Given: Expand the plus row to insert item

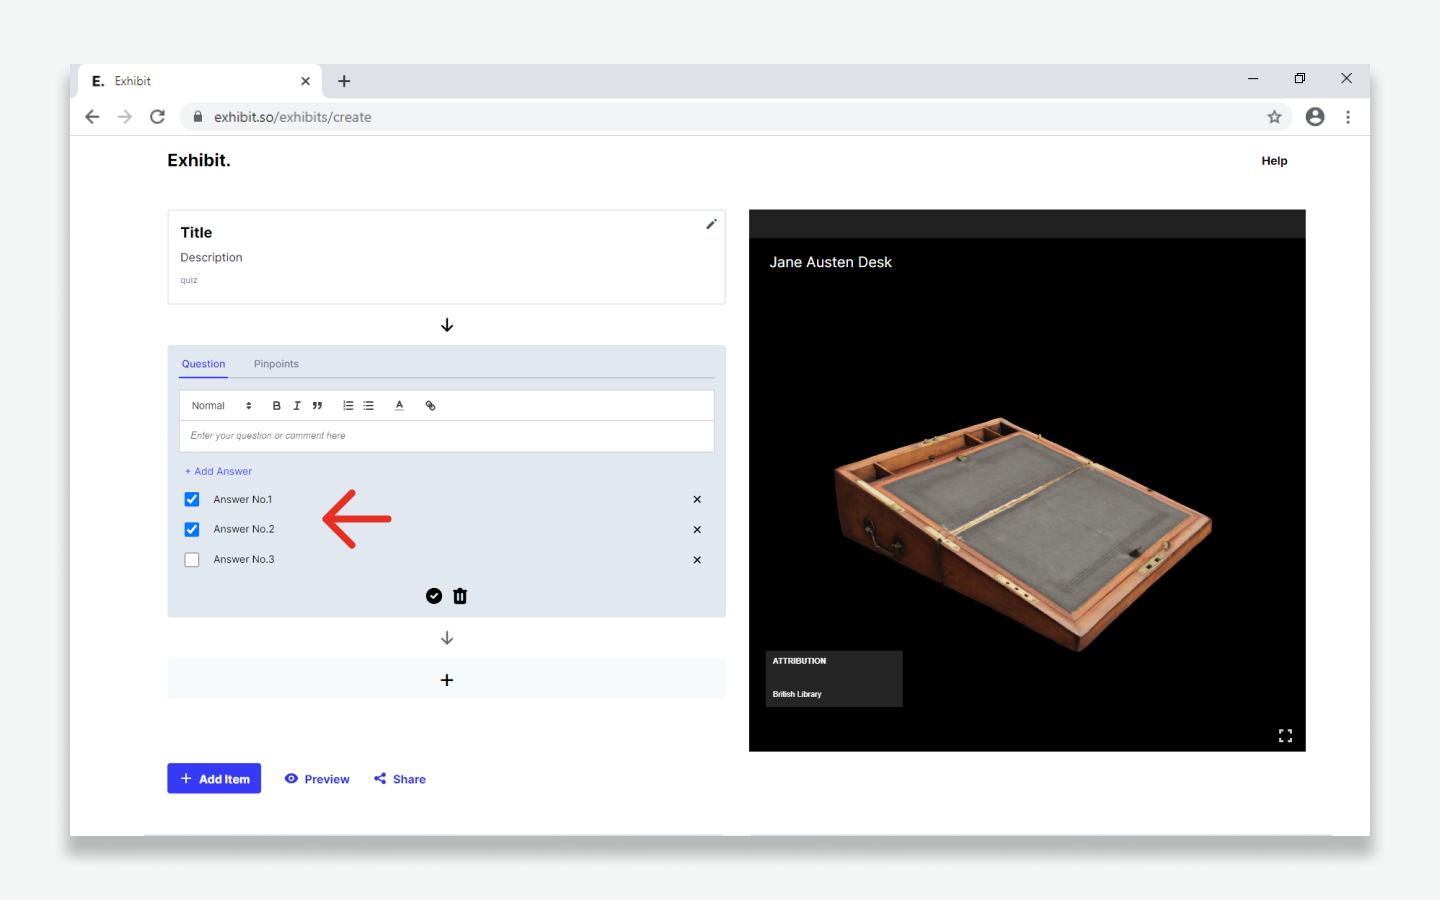Looking at the screenshot, I should [x=447, y=680].
